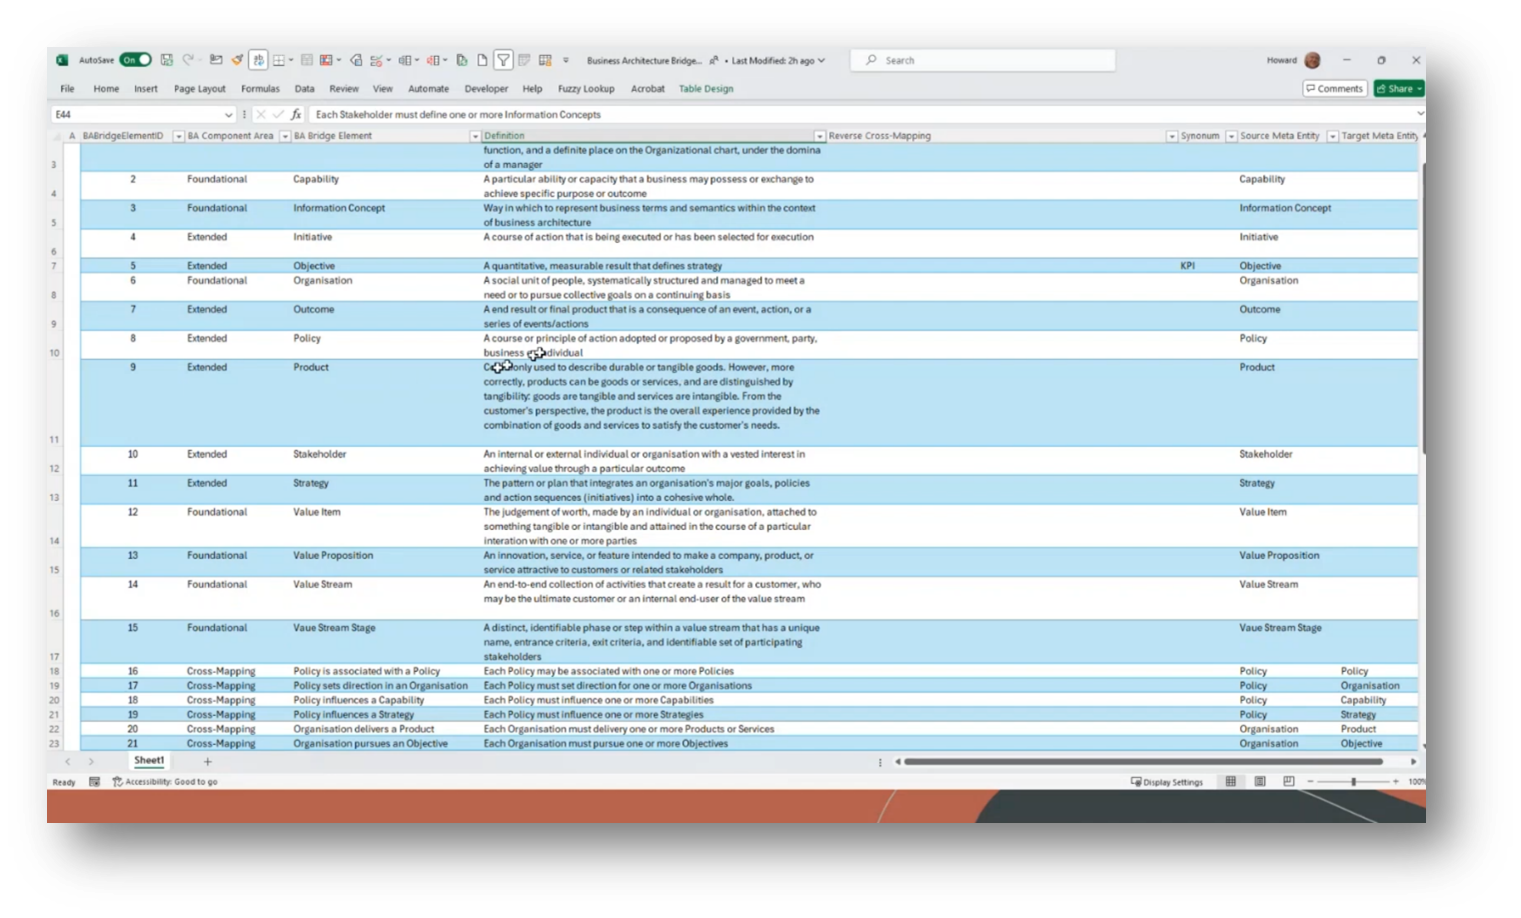The width and height of the screenshot is (1521, 918).
Task: Switch to Normal view icon
Action: pos(1231,782)
